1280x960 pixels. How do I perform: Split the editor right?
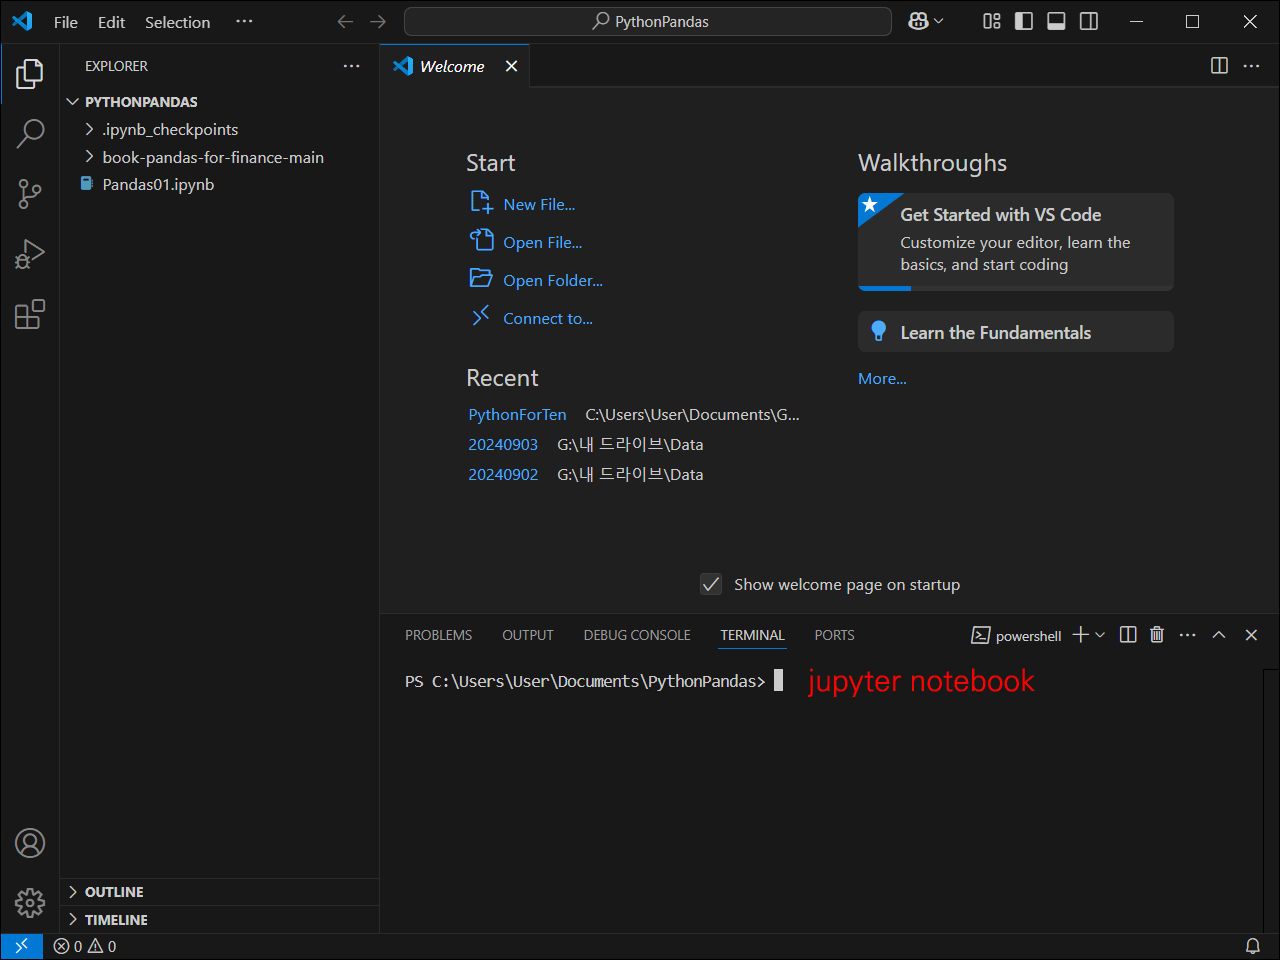click(1219, 65)
